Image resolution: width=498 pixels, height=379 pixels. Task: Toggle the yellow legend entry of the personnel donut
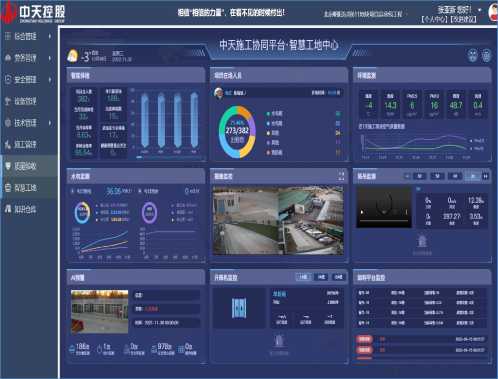coord(273,133)
